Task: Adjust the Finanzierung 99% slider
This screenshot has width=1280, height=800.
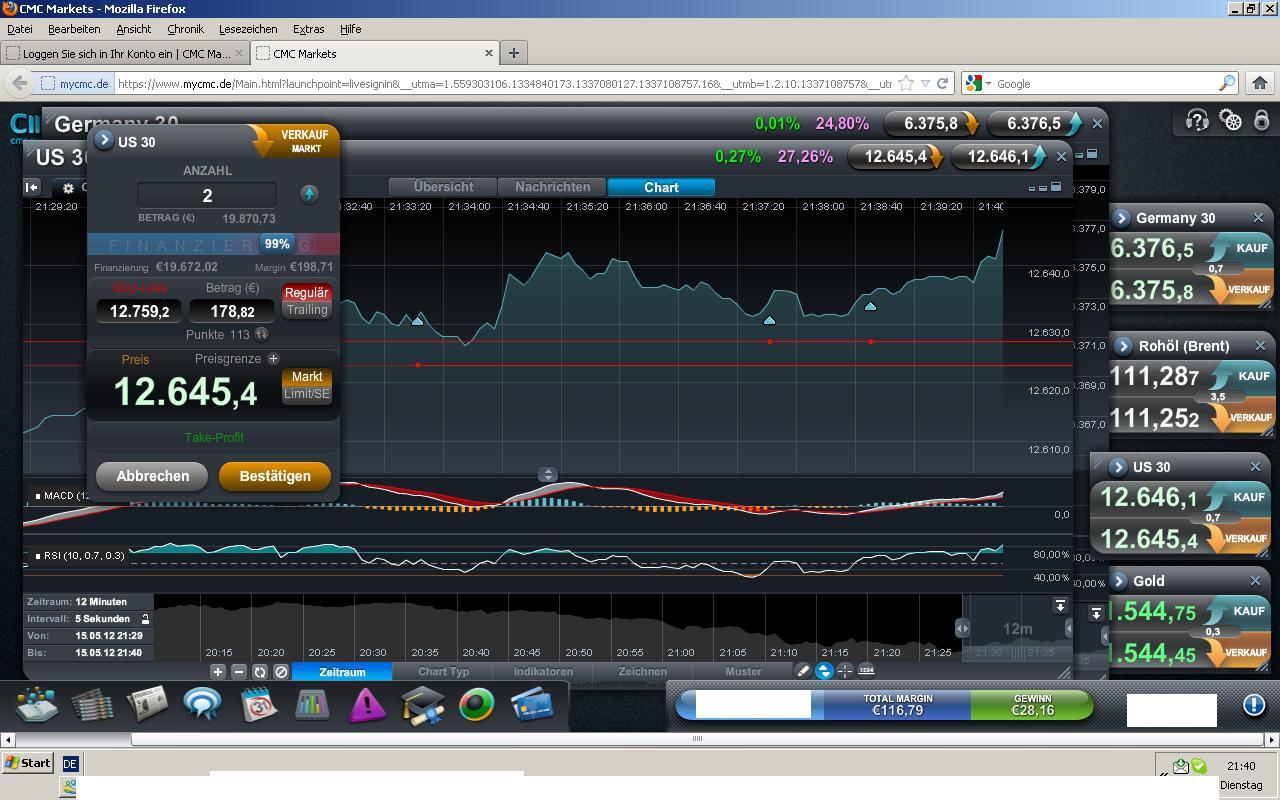Action: point(276,244)
